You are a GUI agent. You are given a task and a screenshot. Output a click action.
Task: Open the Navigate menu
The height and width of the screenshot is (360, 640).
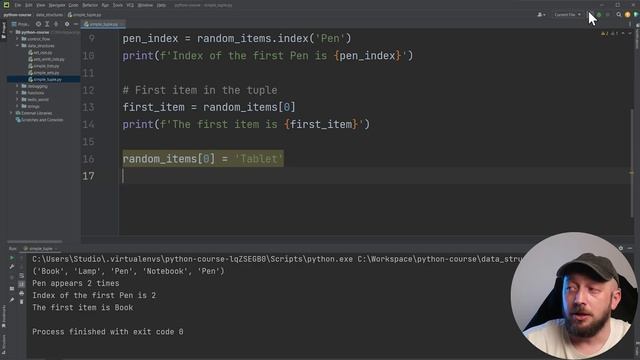57,5
